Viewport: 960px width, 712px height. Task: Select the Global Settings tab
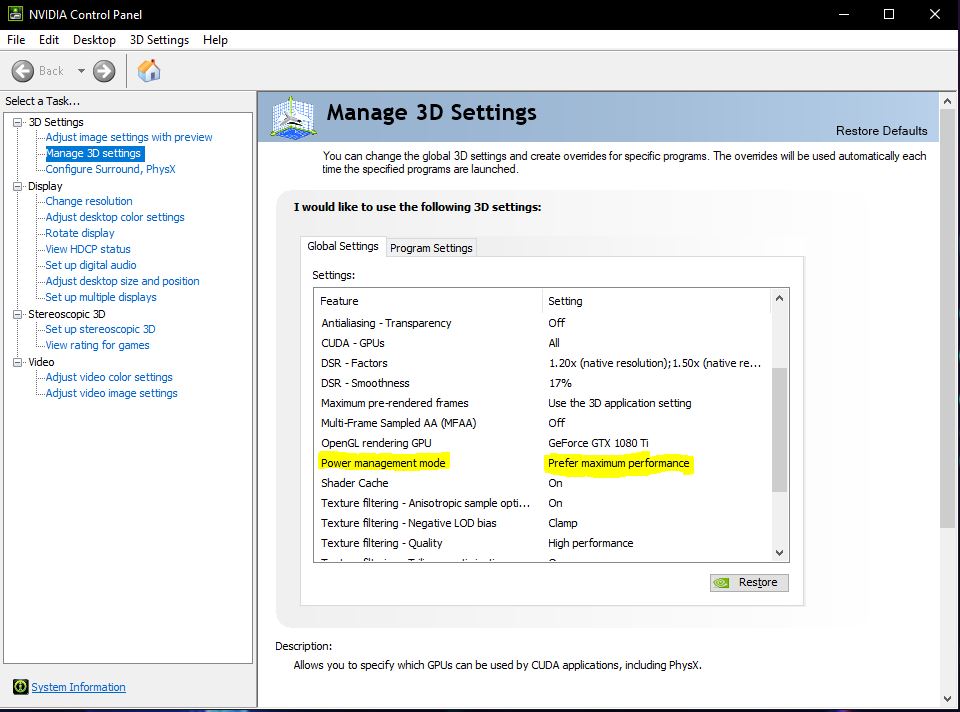343,246
